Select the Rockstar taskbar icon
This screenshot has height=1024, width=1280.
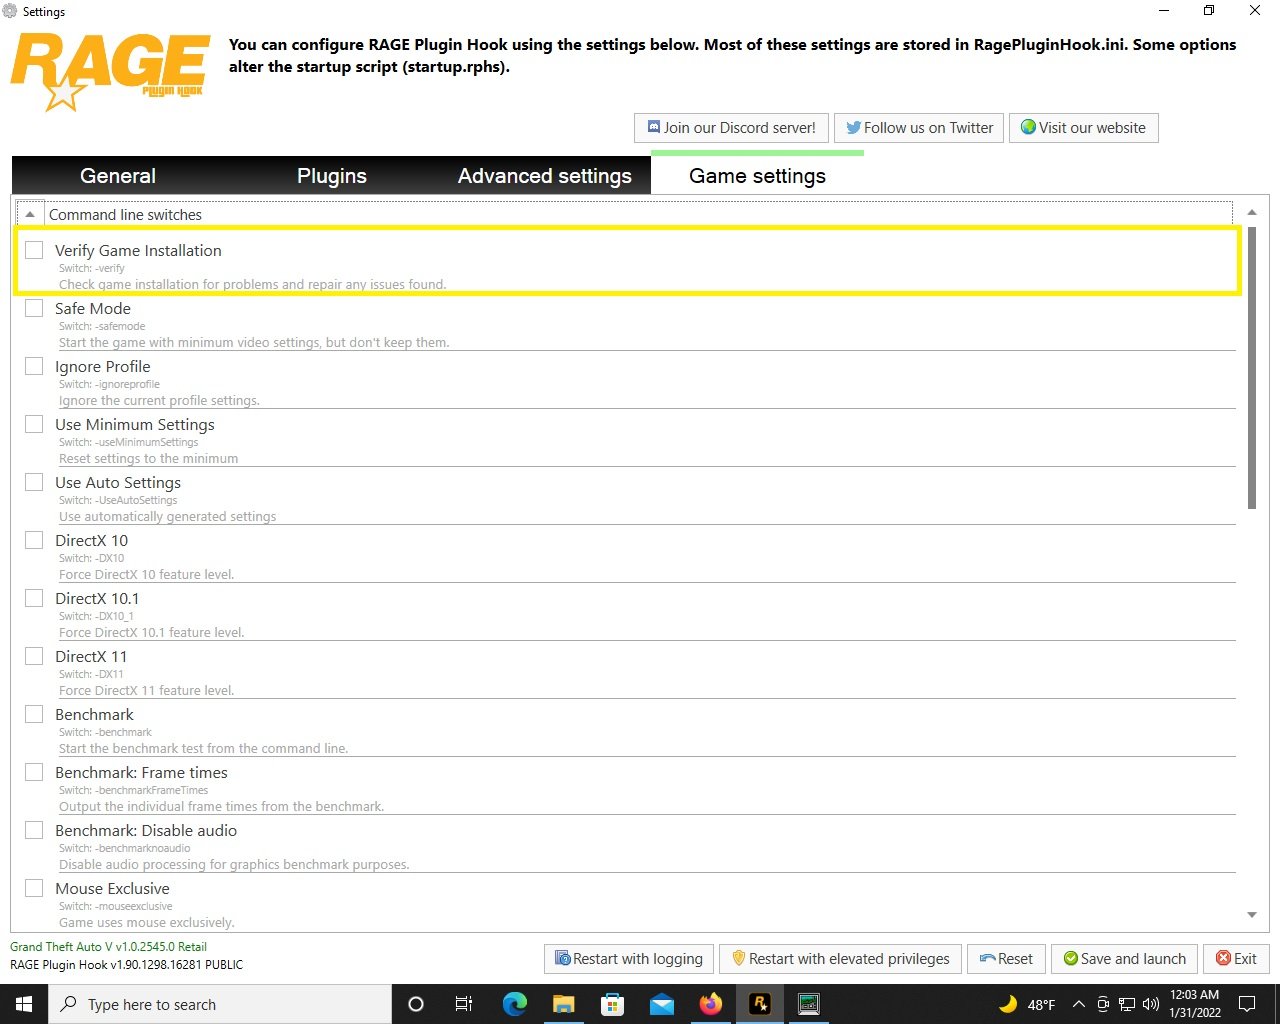[760, 1004]
